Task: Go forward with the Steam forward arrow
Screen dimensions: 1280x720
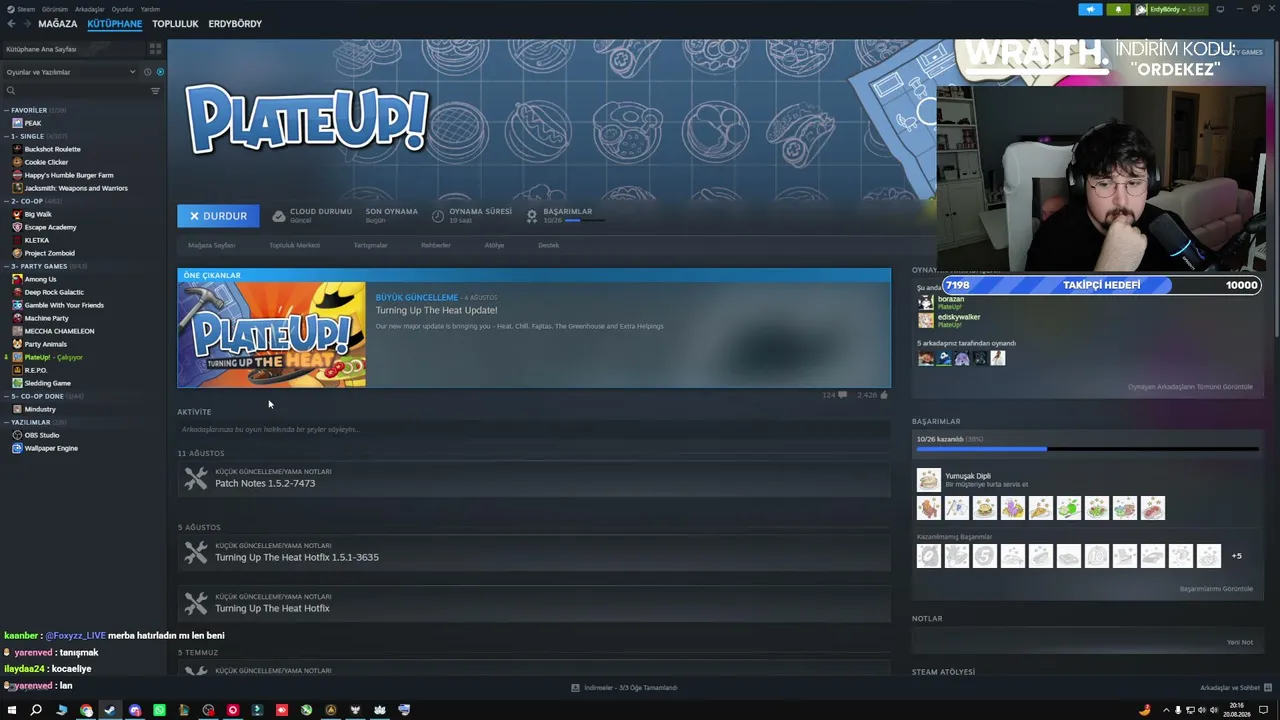Action: point(25,24)
